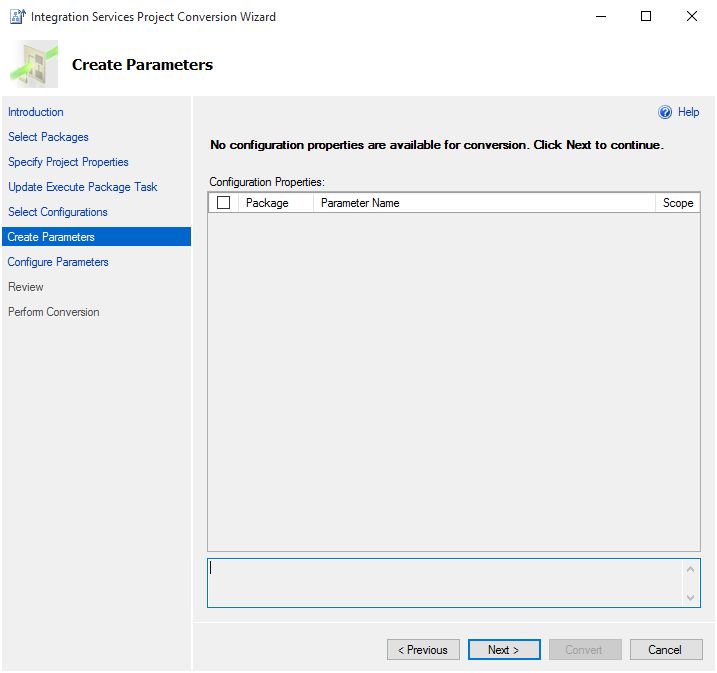Click the 'Create Parameters' page heading

tap(142, 64)
